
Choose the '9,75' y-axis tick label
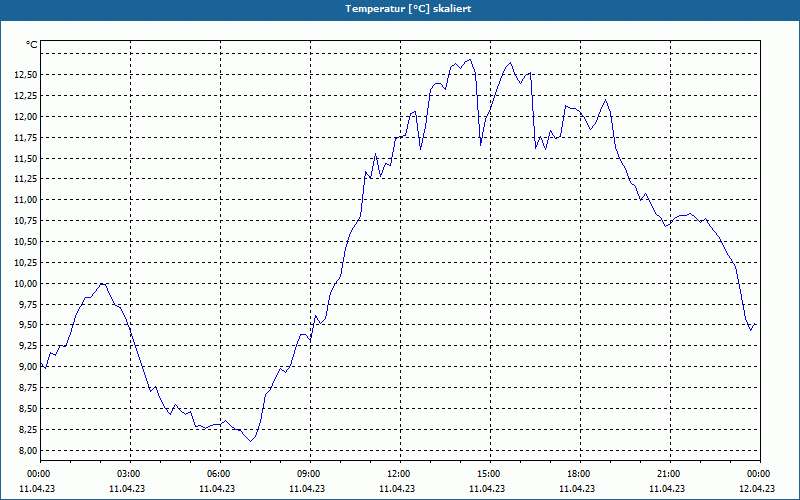coord(28,305)
